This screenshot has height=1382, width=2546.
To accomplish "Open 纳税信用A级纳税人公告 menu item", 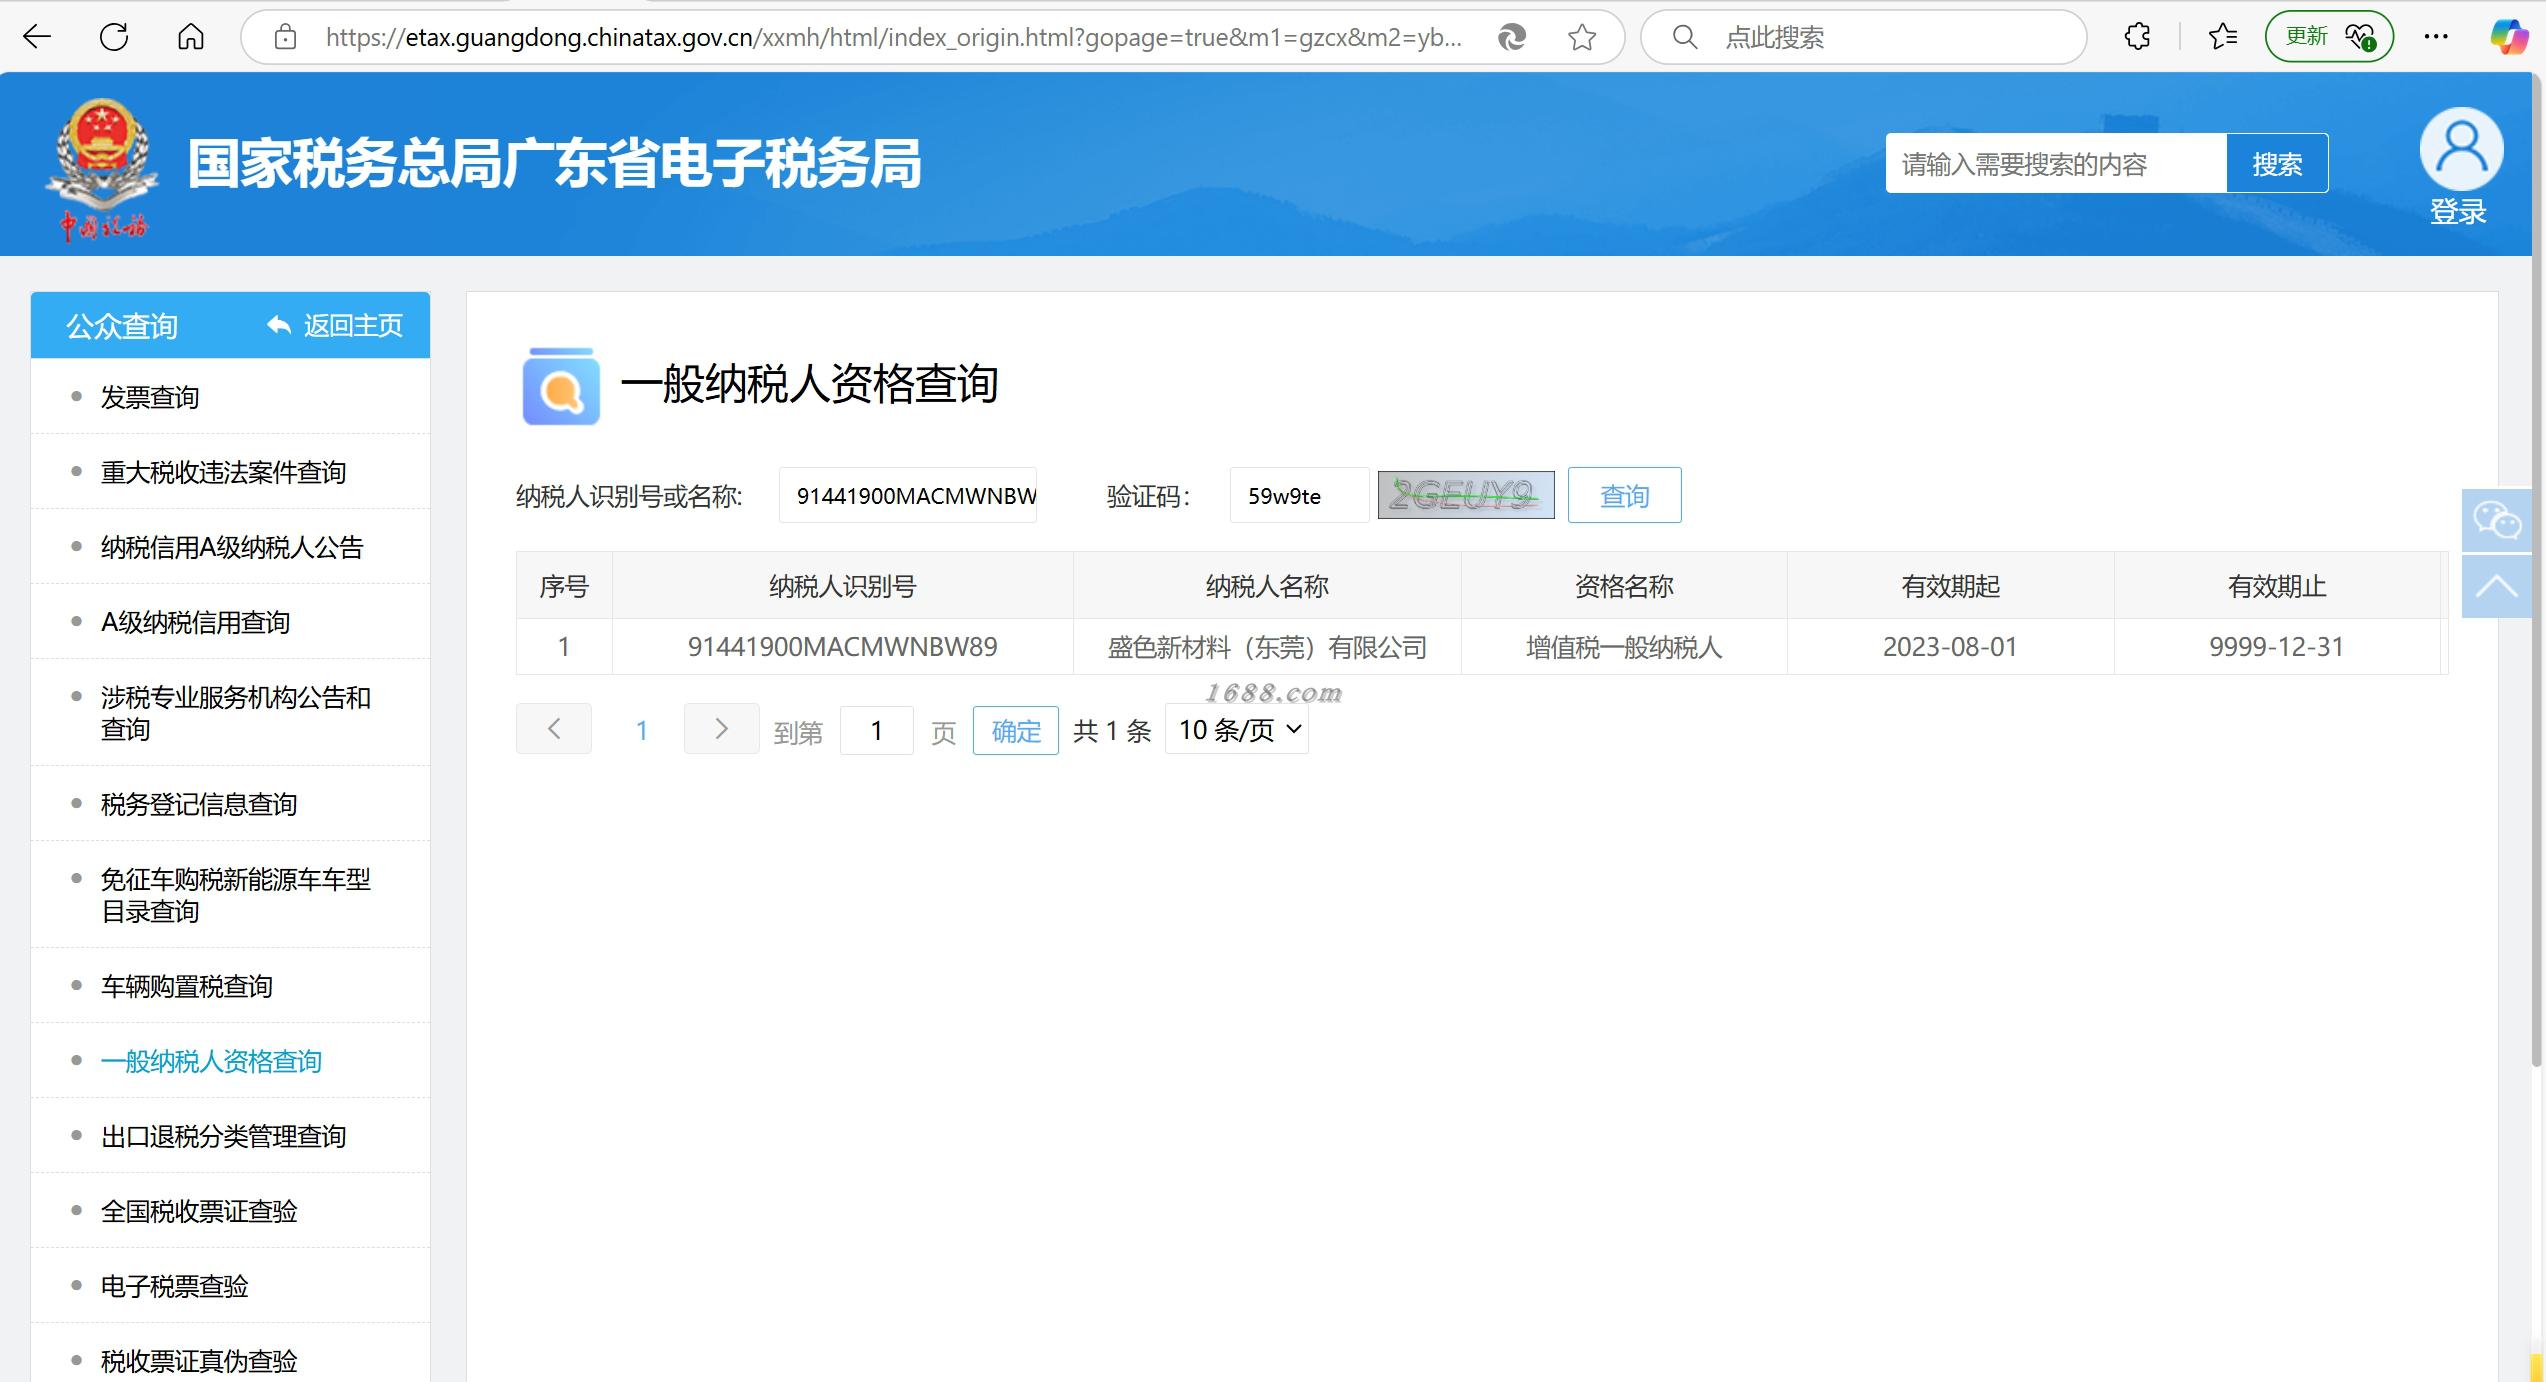I will coord(232,547).
